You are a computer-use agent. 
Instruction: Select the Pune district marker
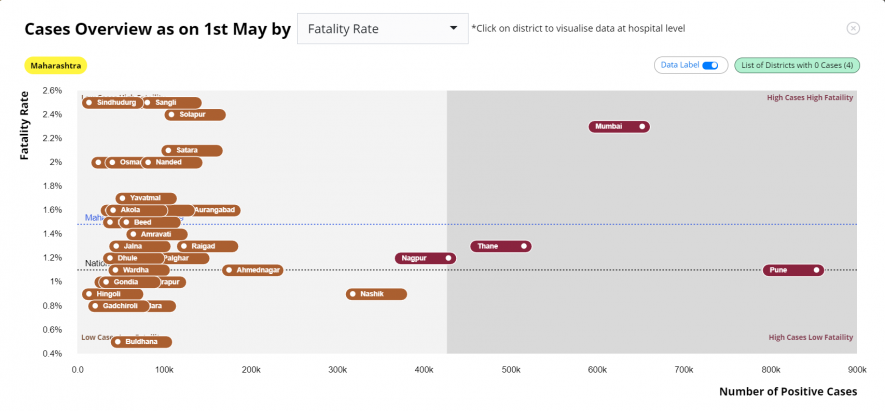[x=817, y=270]
